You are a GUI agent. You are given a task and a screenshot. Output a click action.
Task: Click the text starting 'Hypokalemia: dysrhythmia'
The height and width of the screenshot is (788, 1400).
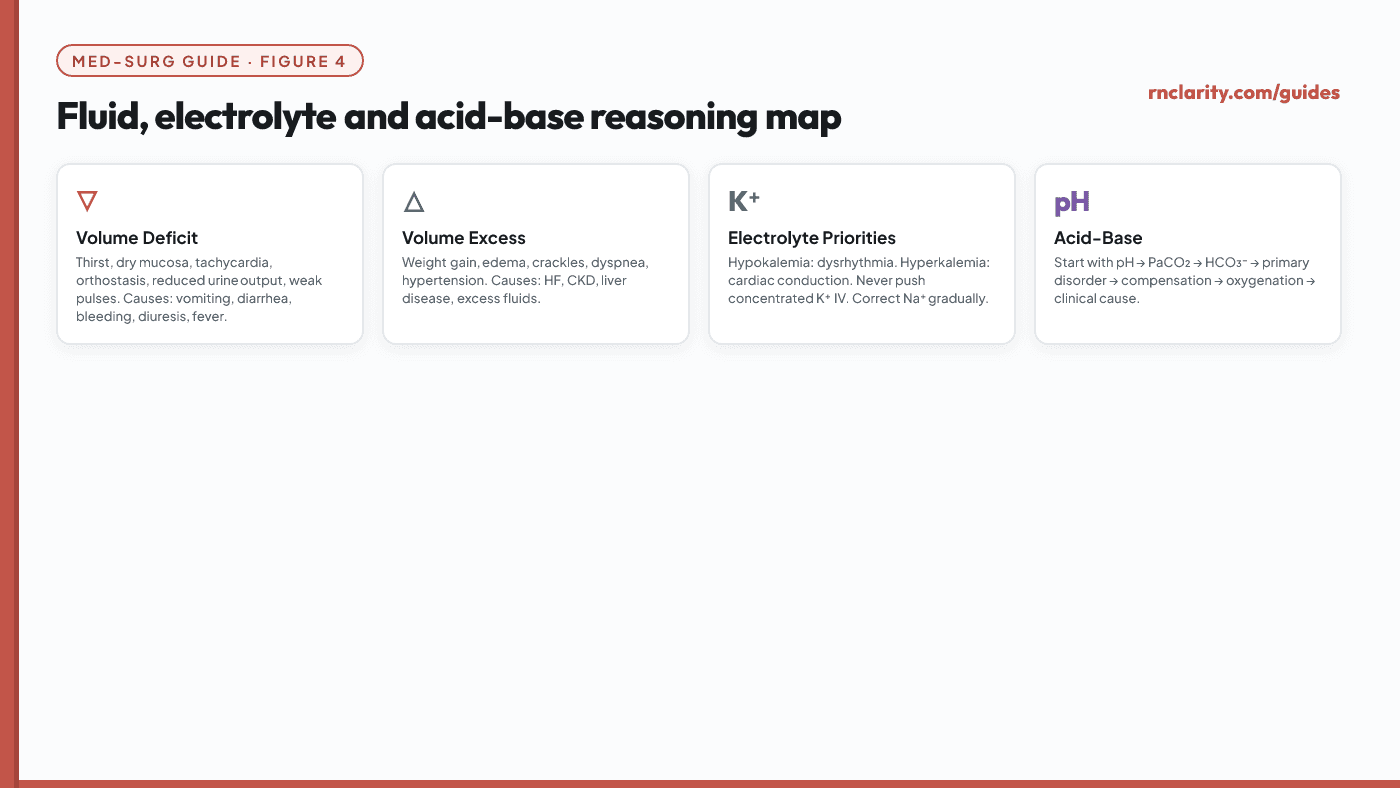(x=858, y=281)
